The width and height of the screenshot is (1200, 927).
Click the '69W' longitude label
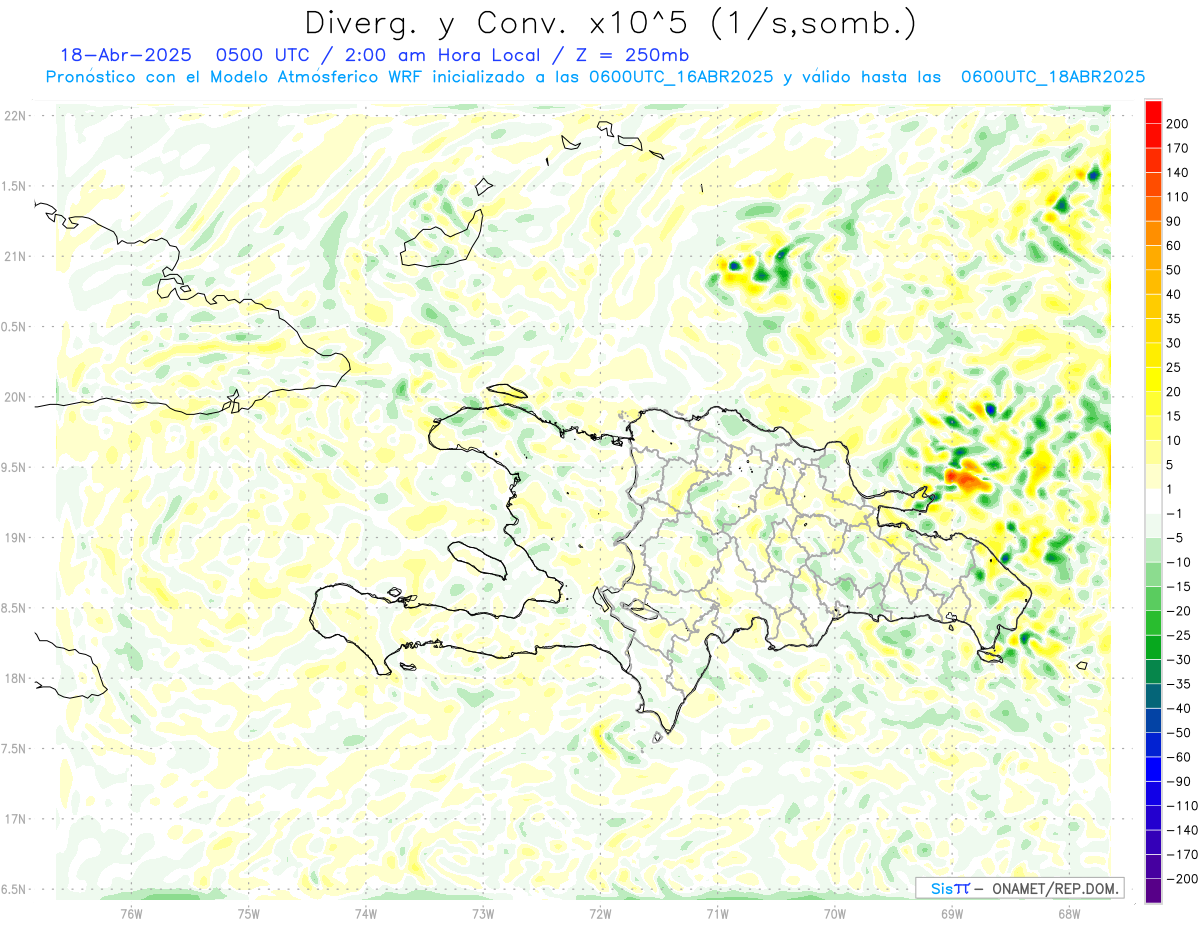coord(951,914)
